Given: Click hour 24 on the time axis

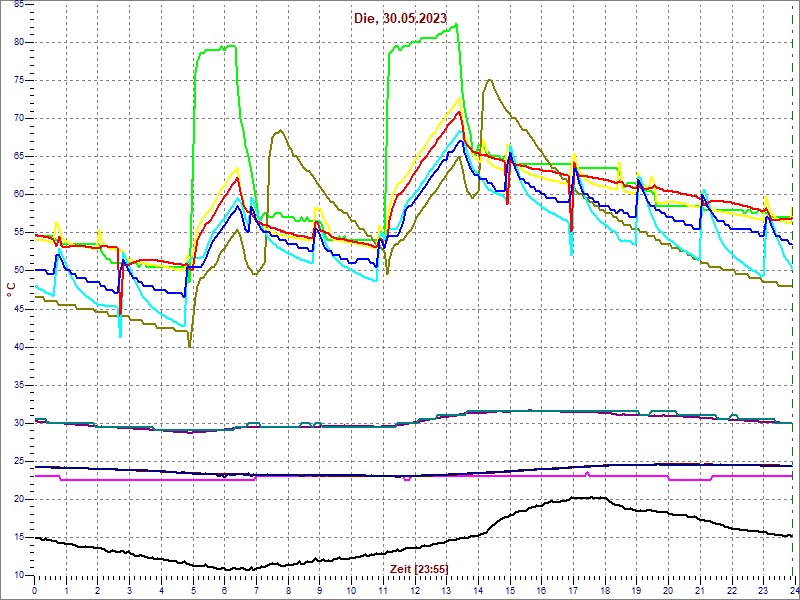Looking at the screenshot, I should click(x=794, y=588).
